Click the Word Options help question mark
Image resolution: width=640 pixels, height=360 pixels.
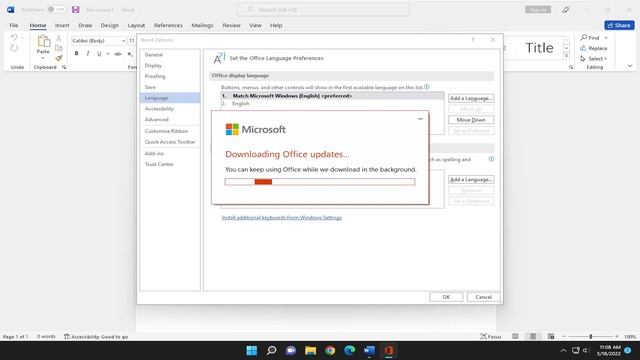(473, 40)
